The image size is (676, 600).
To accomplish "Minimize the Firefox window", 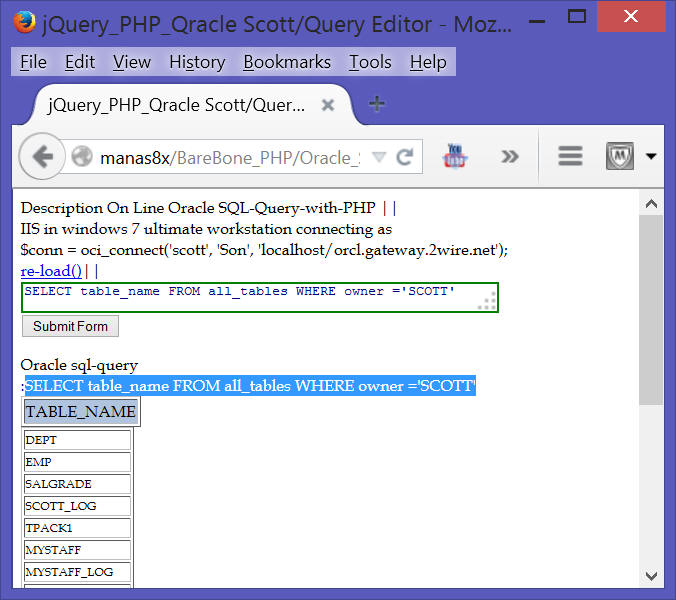I will [x=537, y=21].
